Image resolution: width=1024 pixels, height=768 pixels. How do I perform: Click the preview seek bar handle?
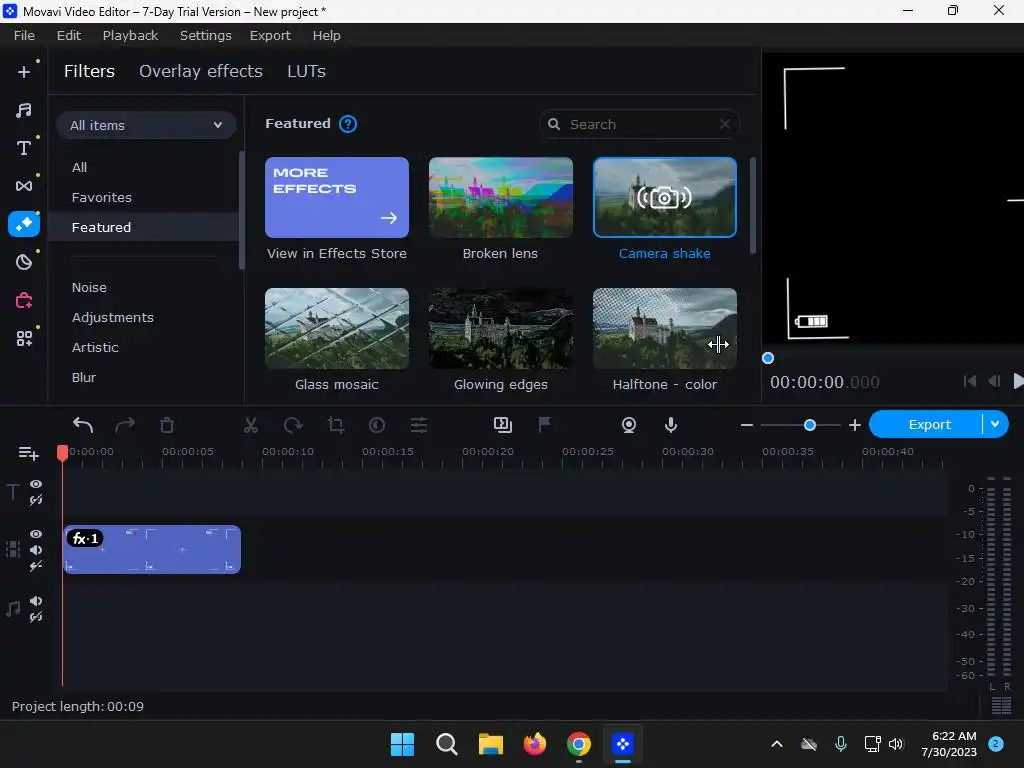(768, 358)
